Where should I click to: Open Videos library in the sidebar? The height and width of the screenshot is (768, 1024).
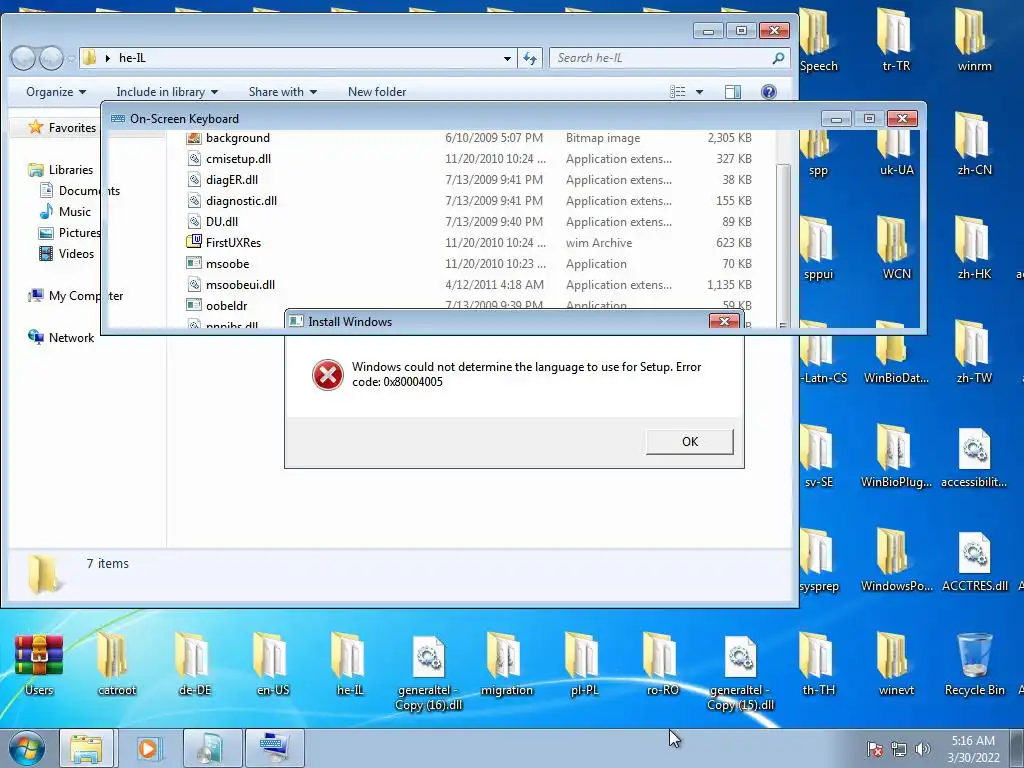[67, 253]
